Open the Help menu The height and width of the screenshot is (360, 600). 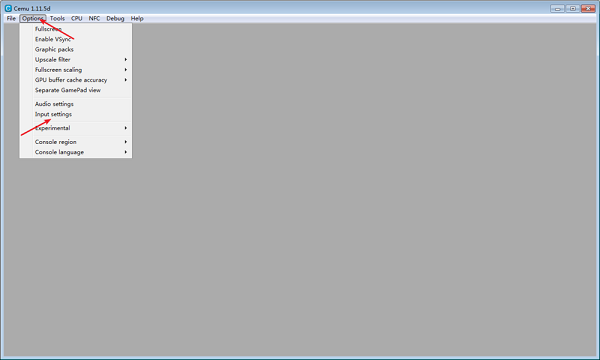[137, 18]
